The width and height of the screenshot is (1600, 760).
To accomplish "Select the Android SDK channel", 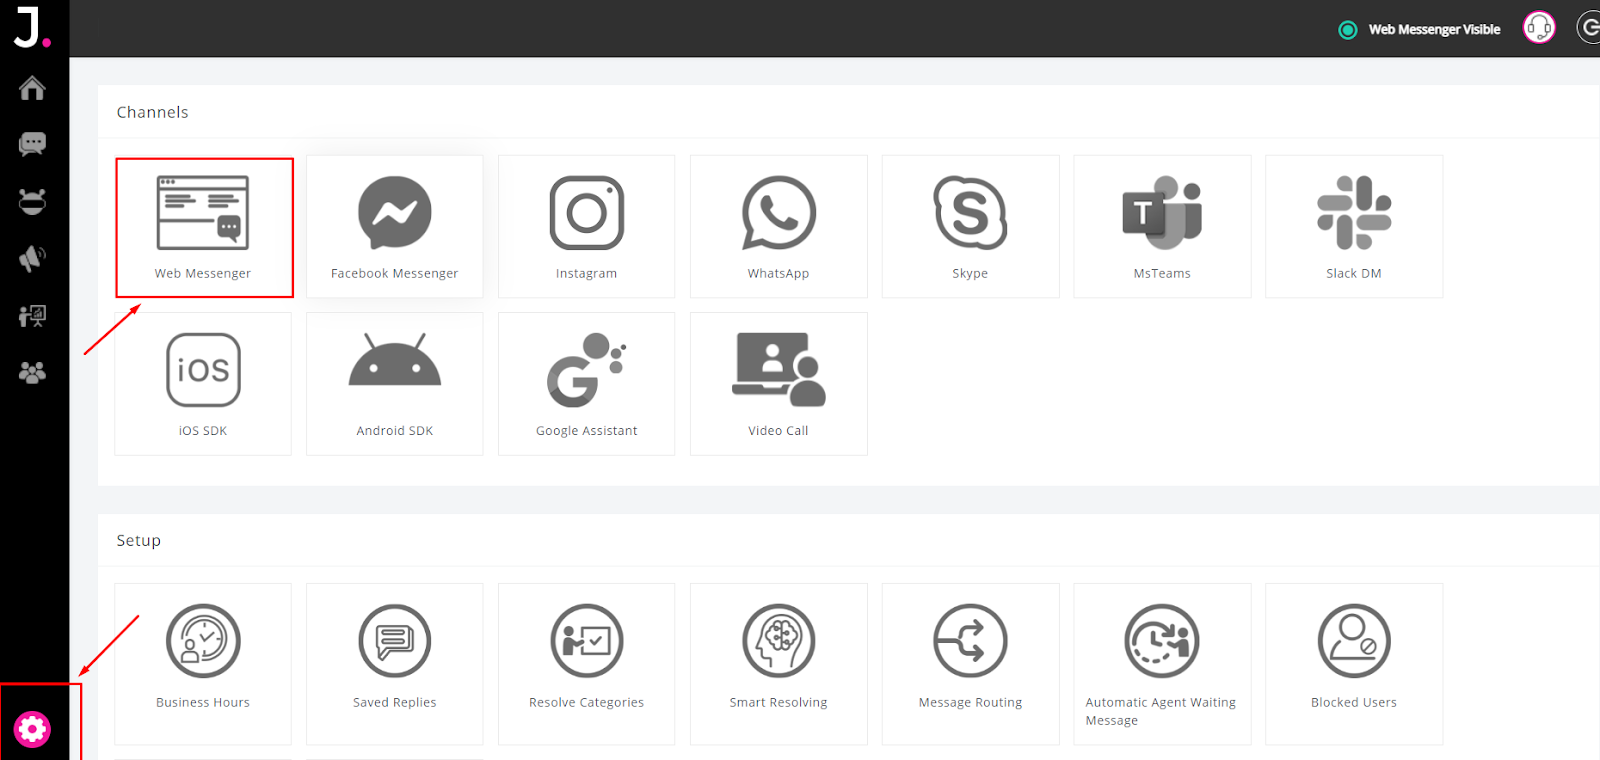I will tap(395, 384).
